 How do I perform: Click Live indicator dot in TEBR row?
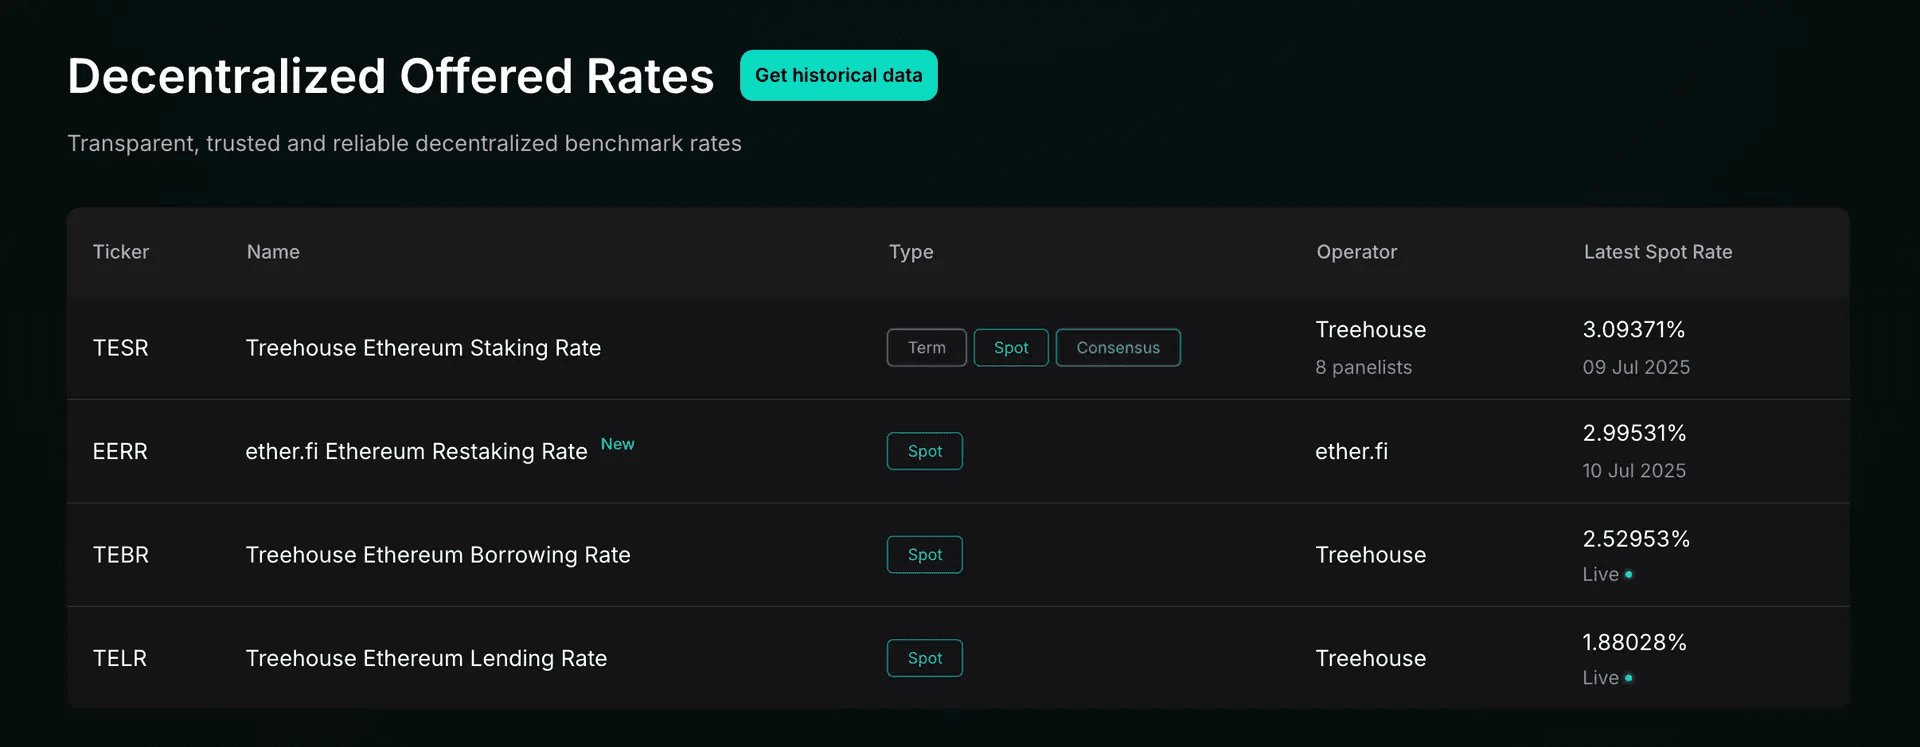[1629, 575]
